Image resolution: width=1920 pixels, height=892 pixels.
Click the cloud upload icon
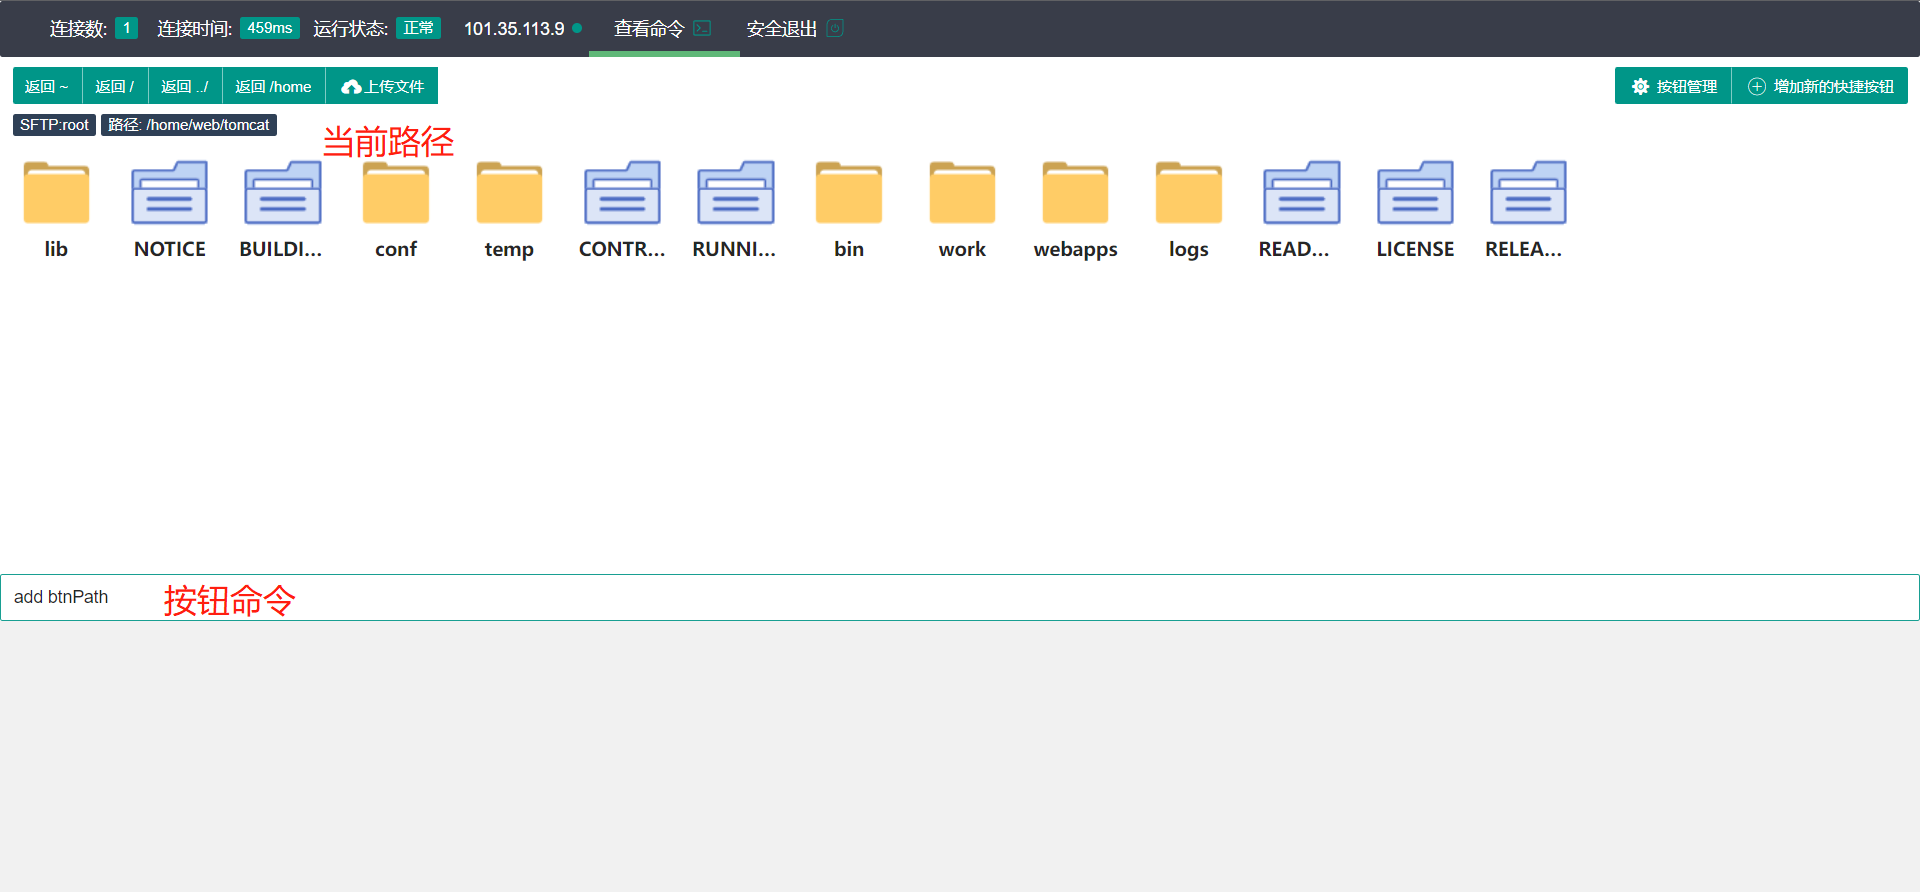point(351,87)
